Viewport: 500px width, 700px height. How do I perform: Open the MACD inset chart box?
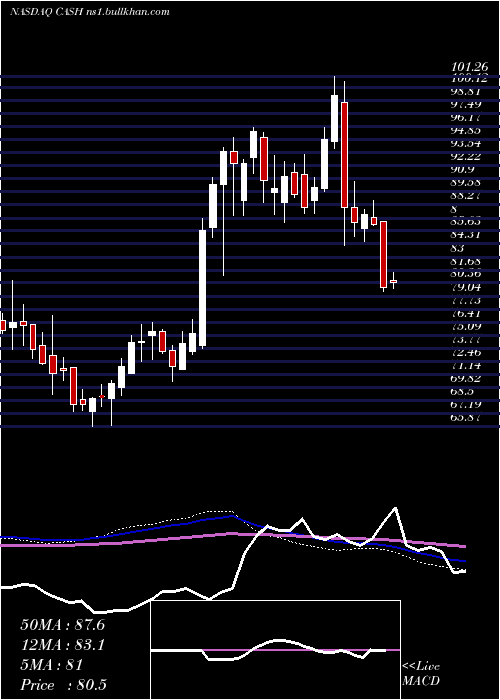pyautogui.click(x=275, y=650)
